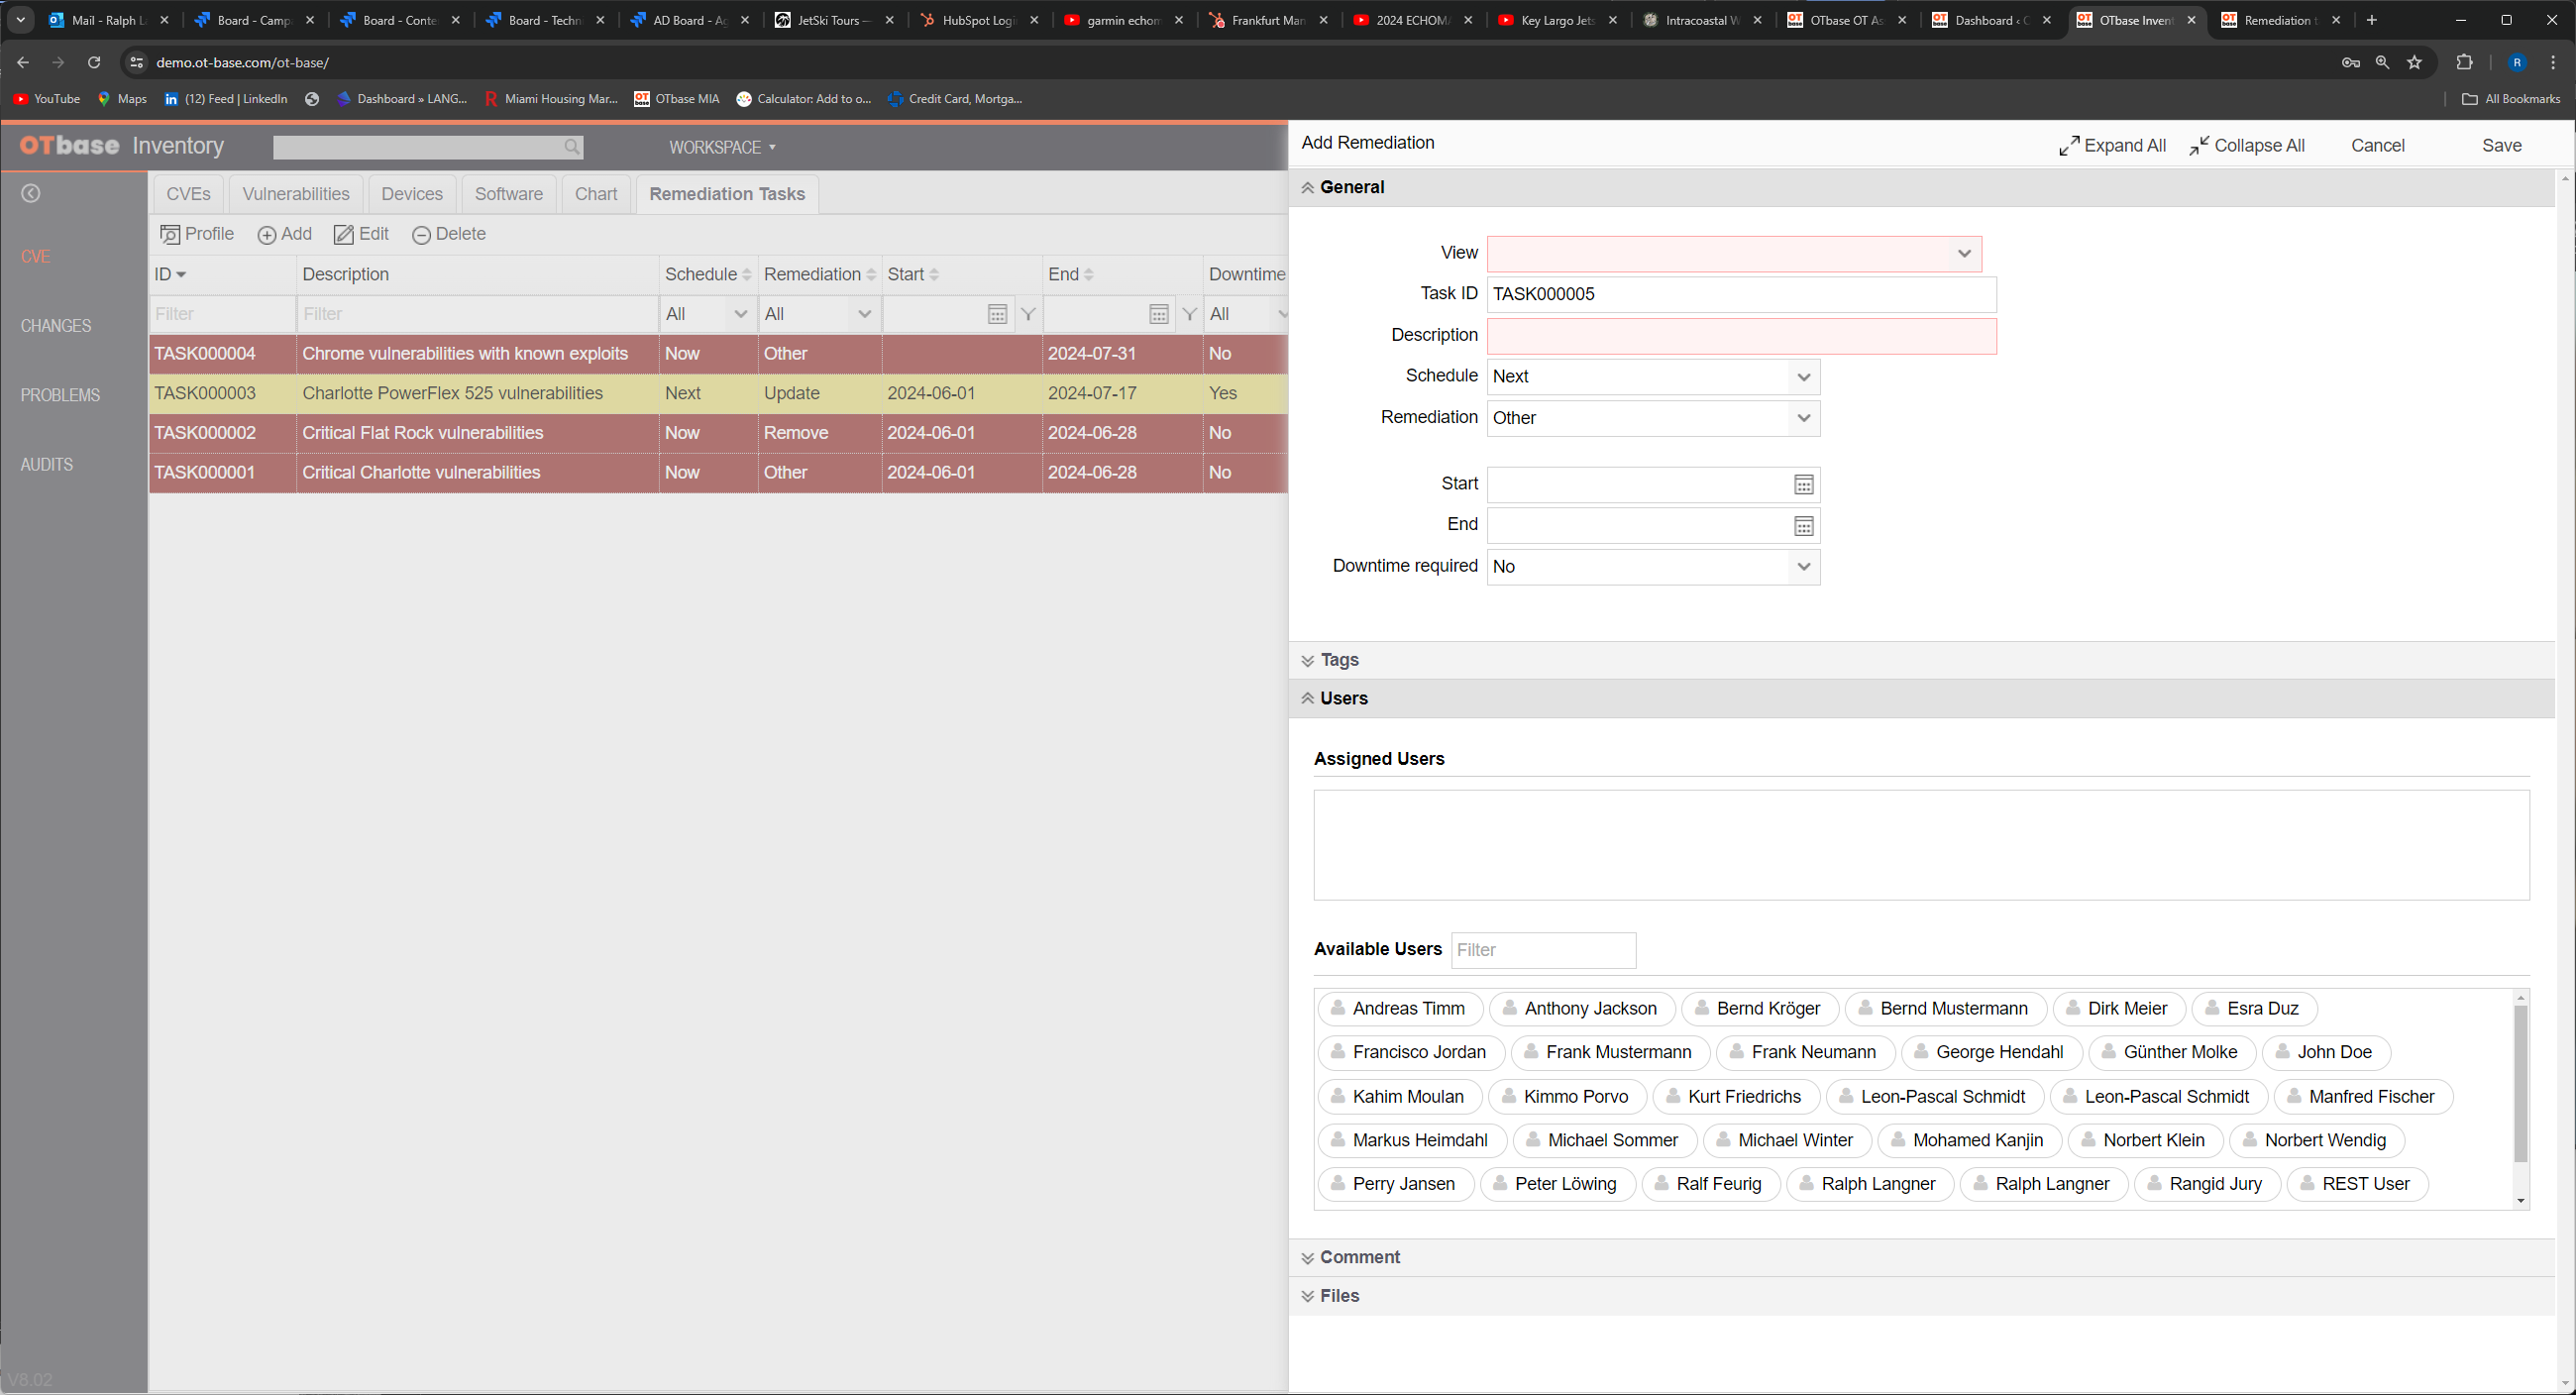Open the Profile toolbar item

click(x=197, y=234)
